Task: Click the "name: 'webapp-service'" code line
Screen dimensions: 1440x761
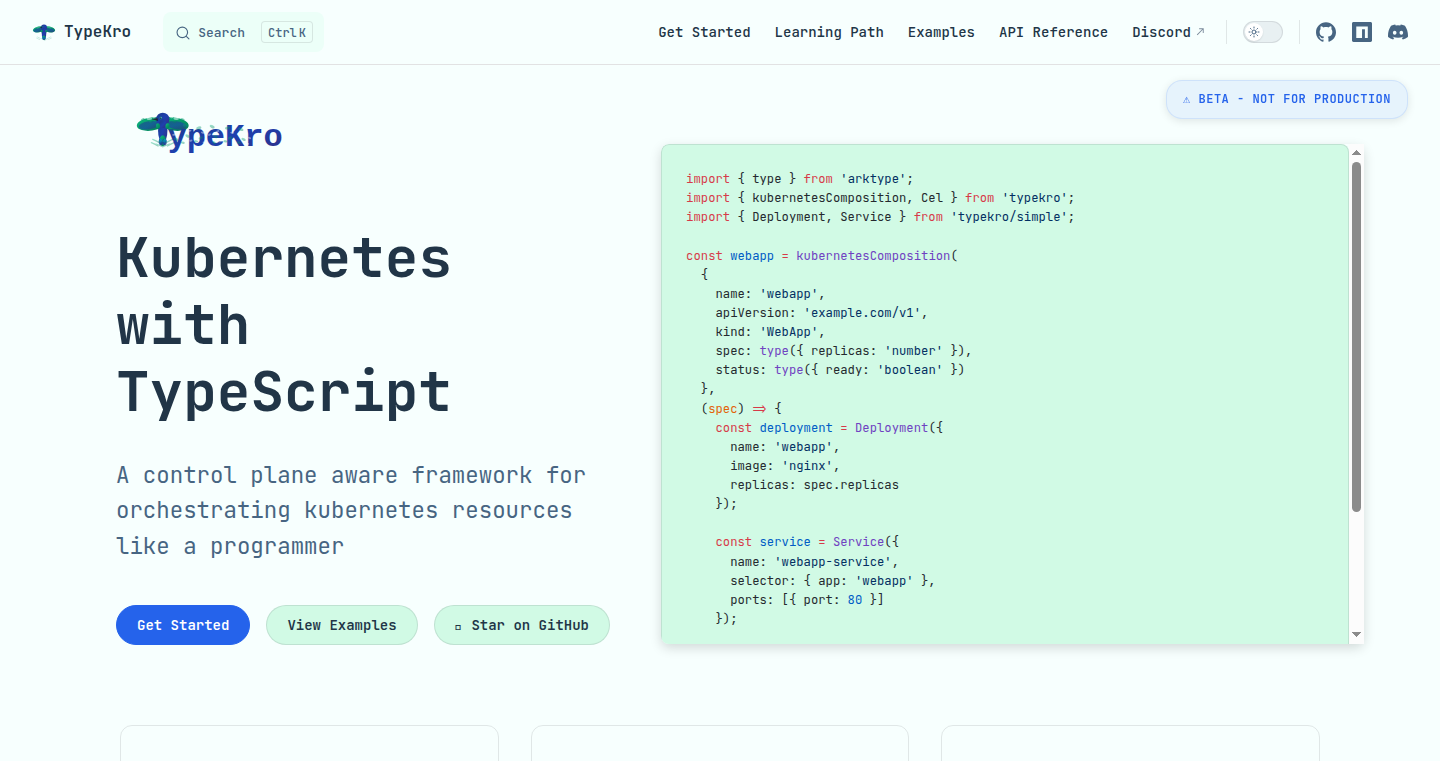Action: click(814, 561)
